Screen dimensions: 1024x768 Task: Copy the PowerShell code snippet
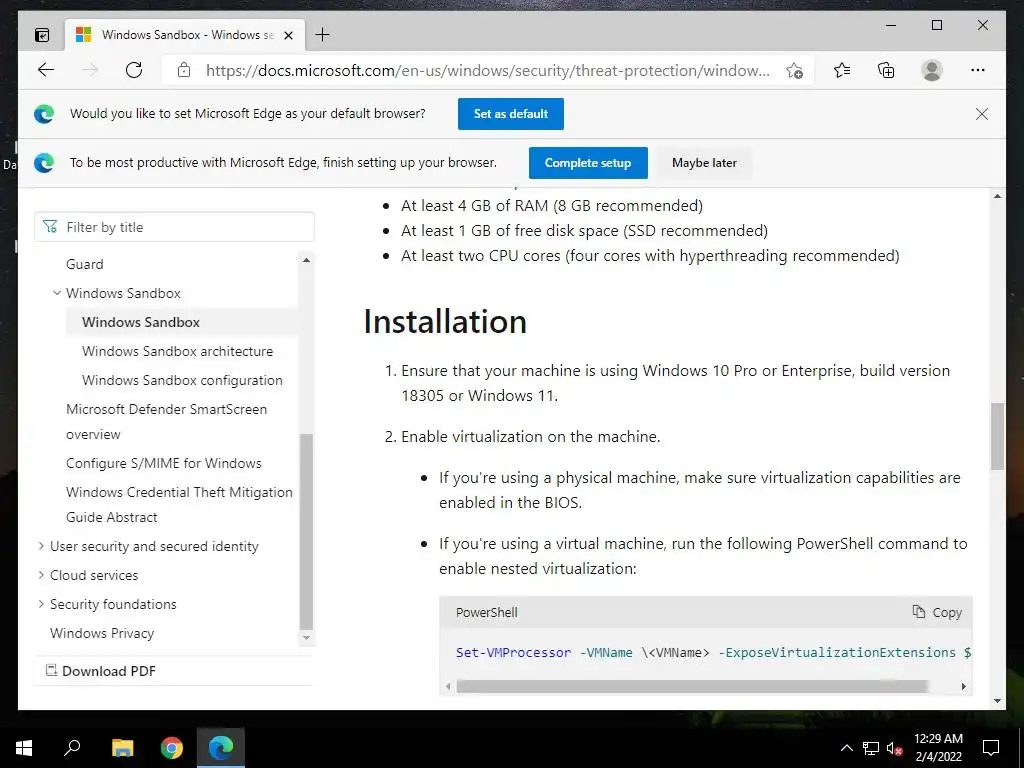click(x=937, y=612)
